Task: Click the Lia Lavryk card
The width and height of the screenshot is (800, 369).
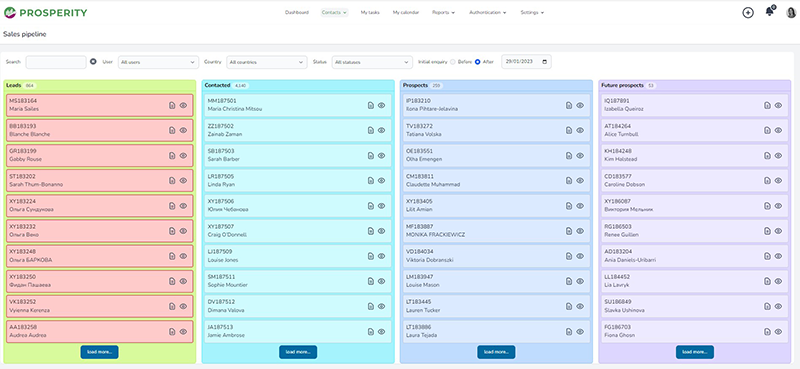Action: tap(694, 281)
